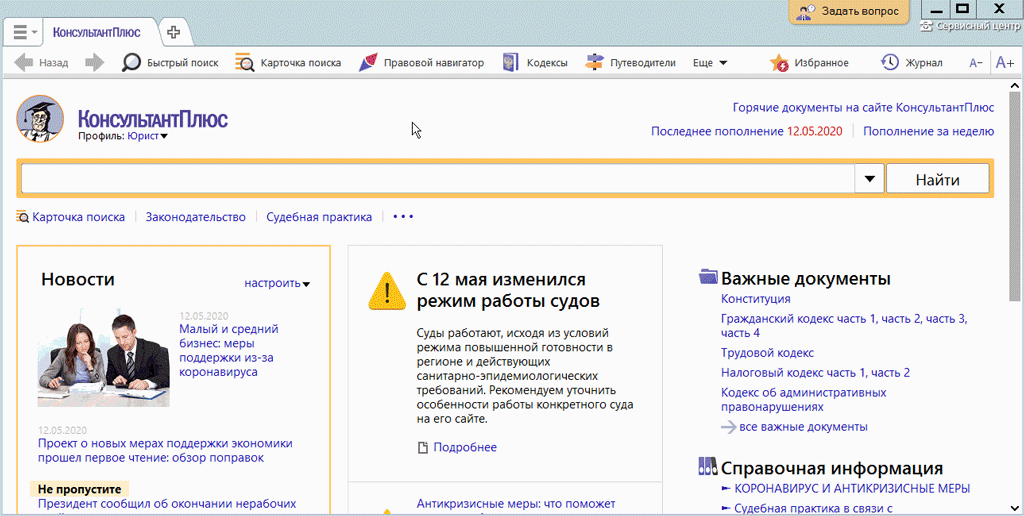Open Гражданский кодекс link

[x=844, y=326]
